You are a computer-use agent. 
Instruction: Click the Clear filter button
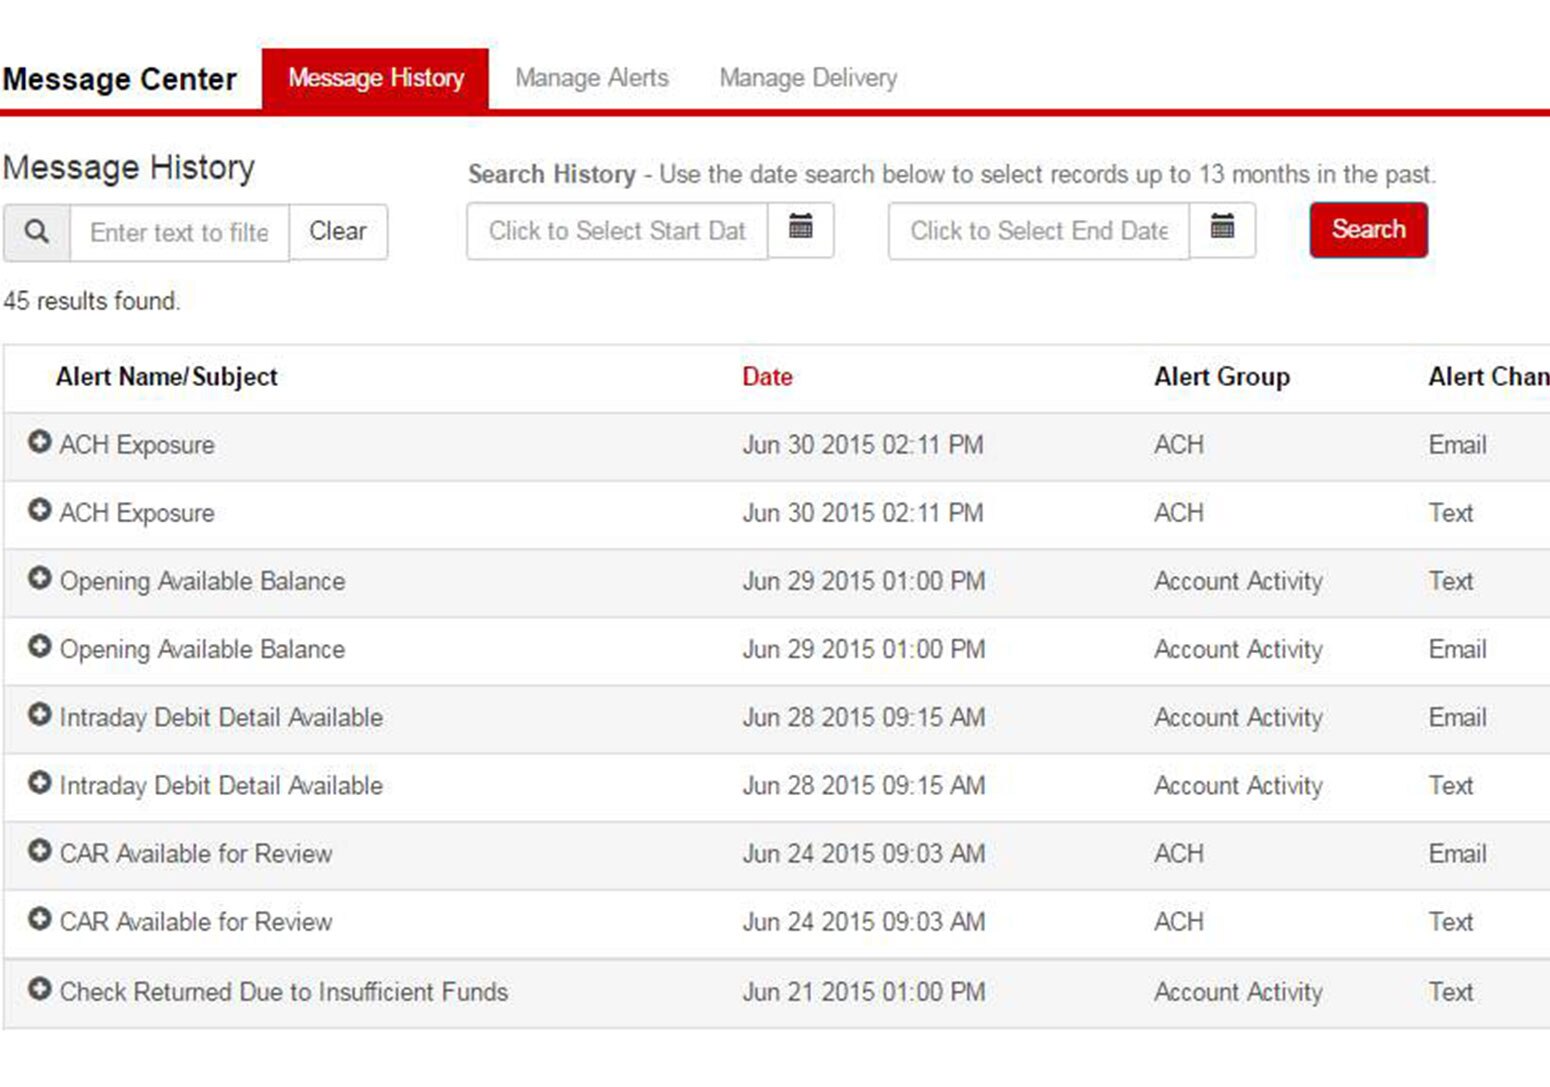[x=338, y=232]
